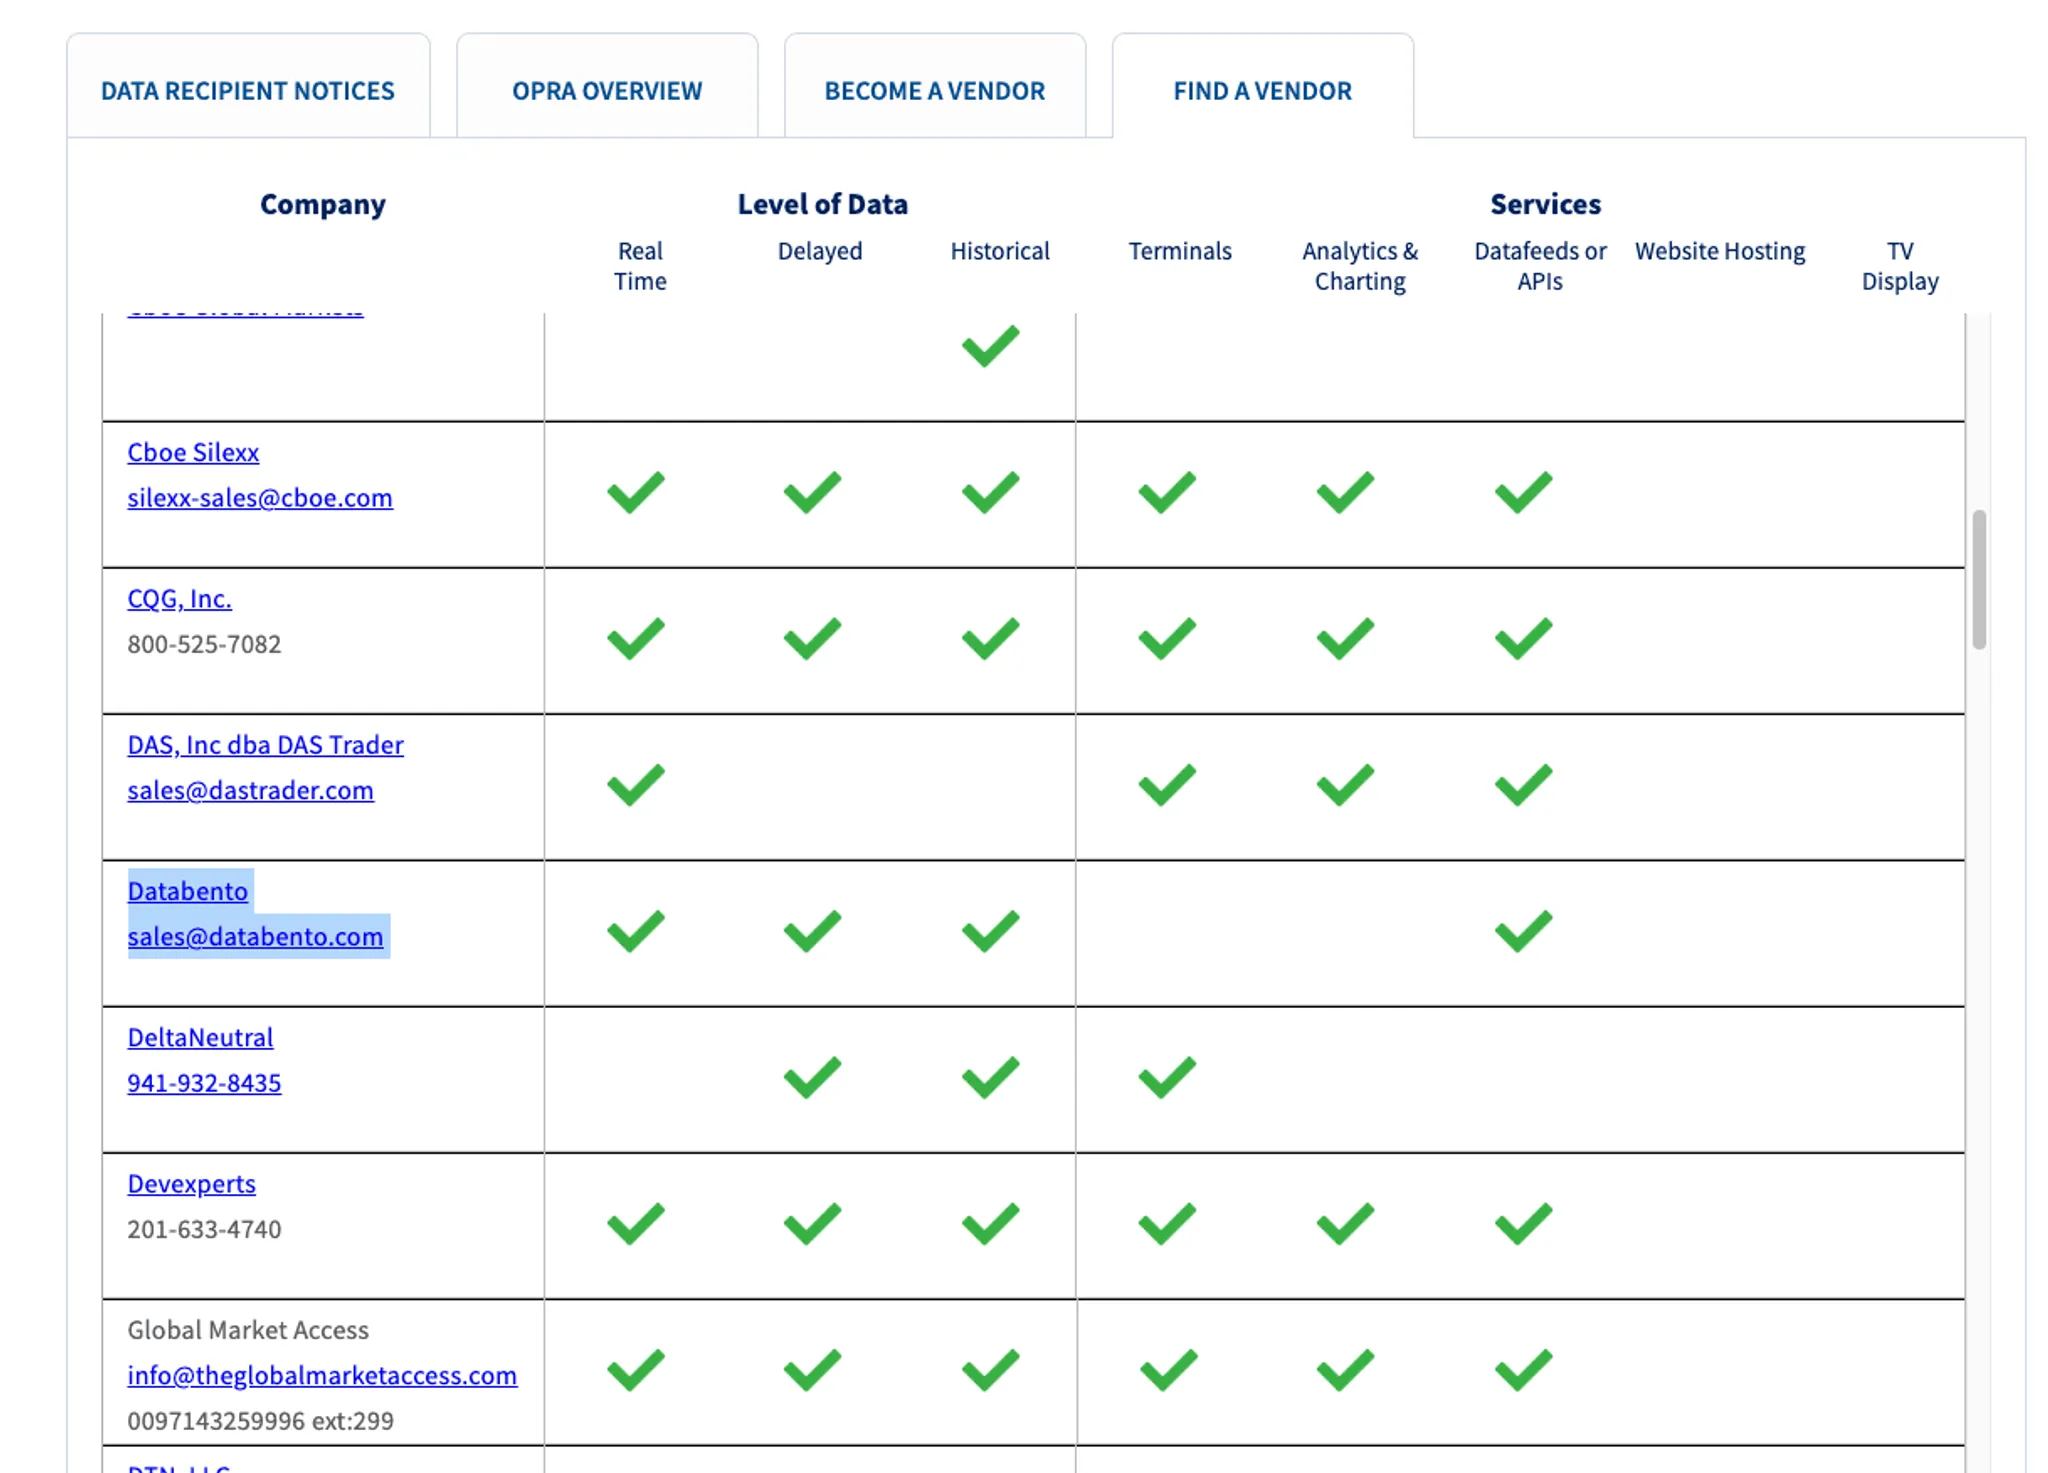Click the sales@databento.com email link

tap(255, 936)
